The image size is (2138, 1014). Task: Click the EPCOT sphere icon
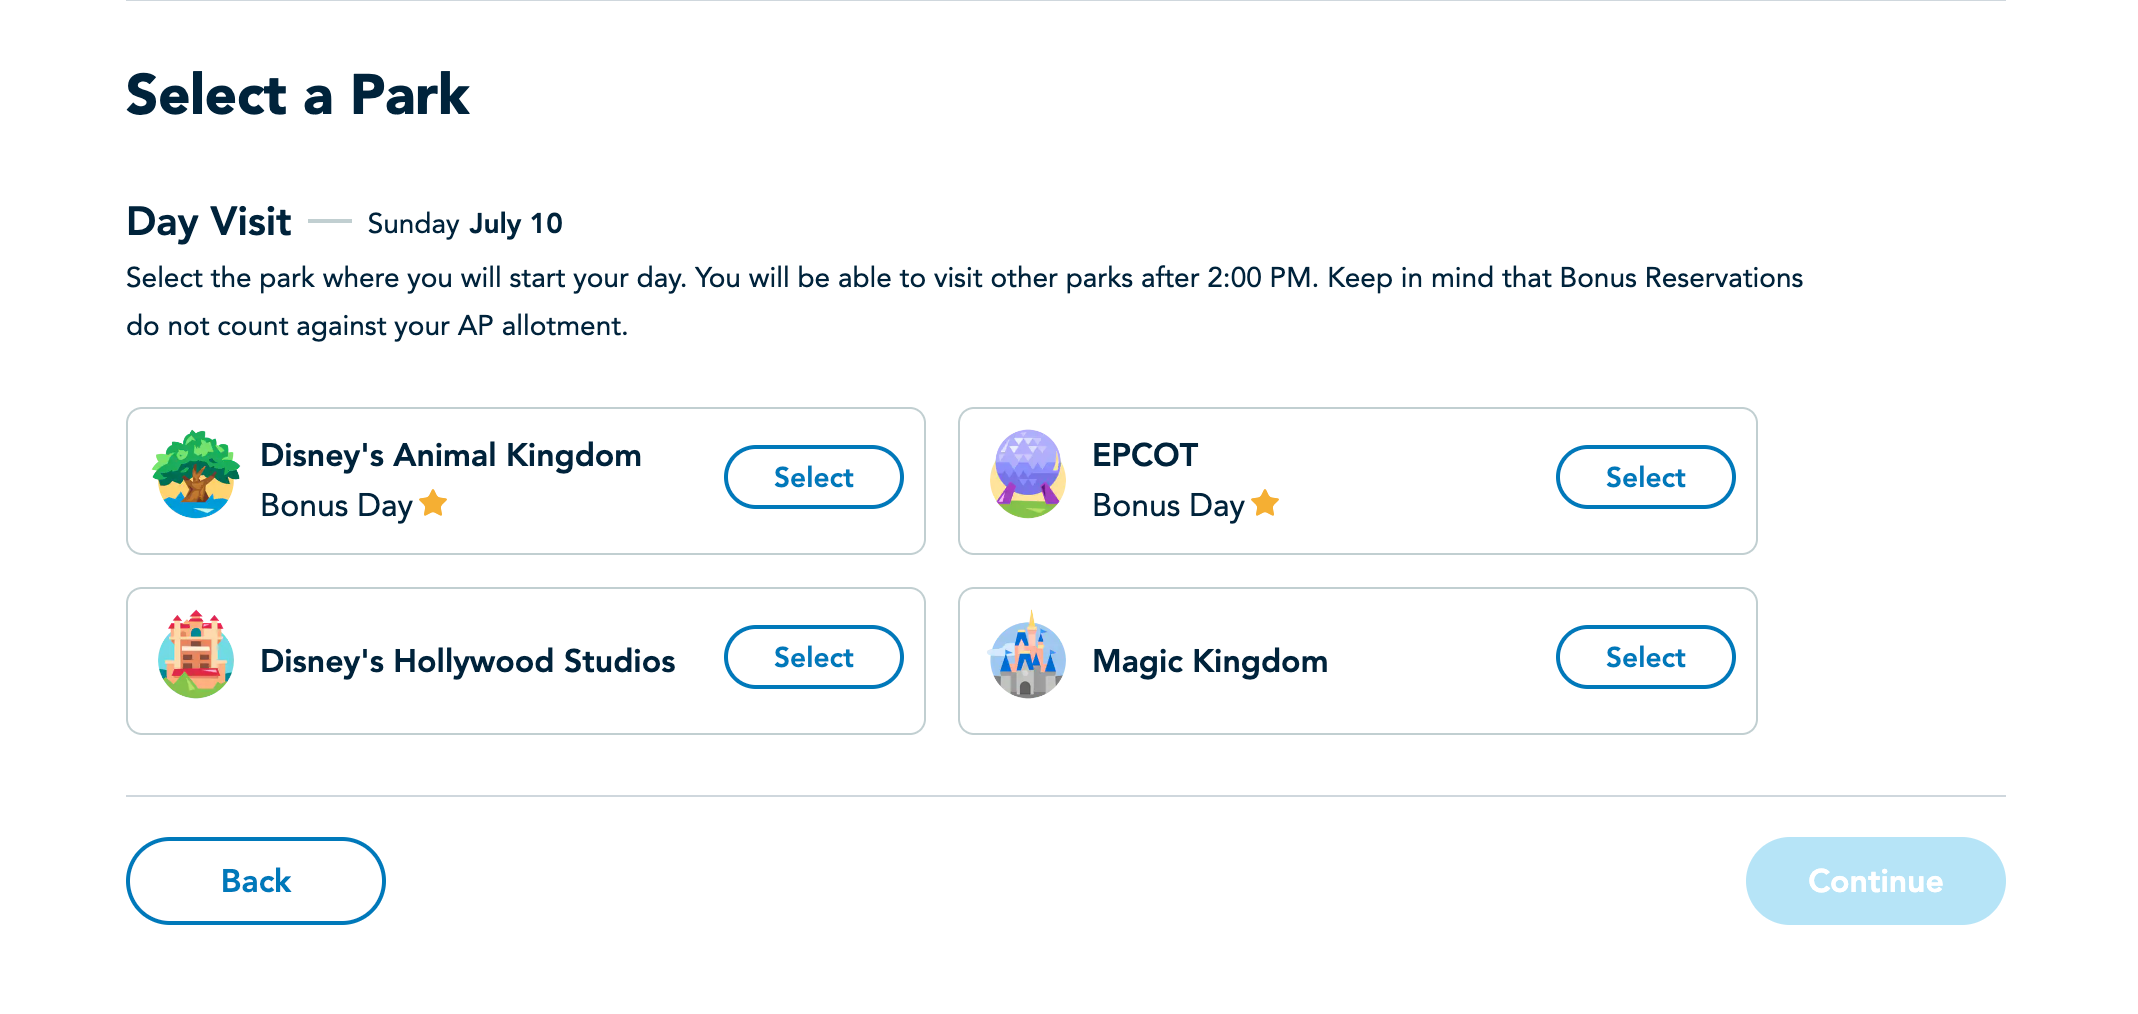tap(1027, 474)
